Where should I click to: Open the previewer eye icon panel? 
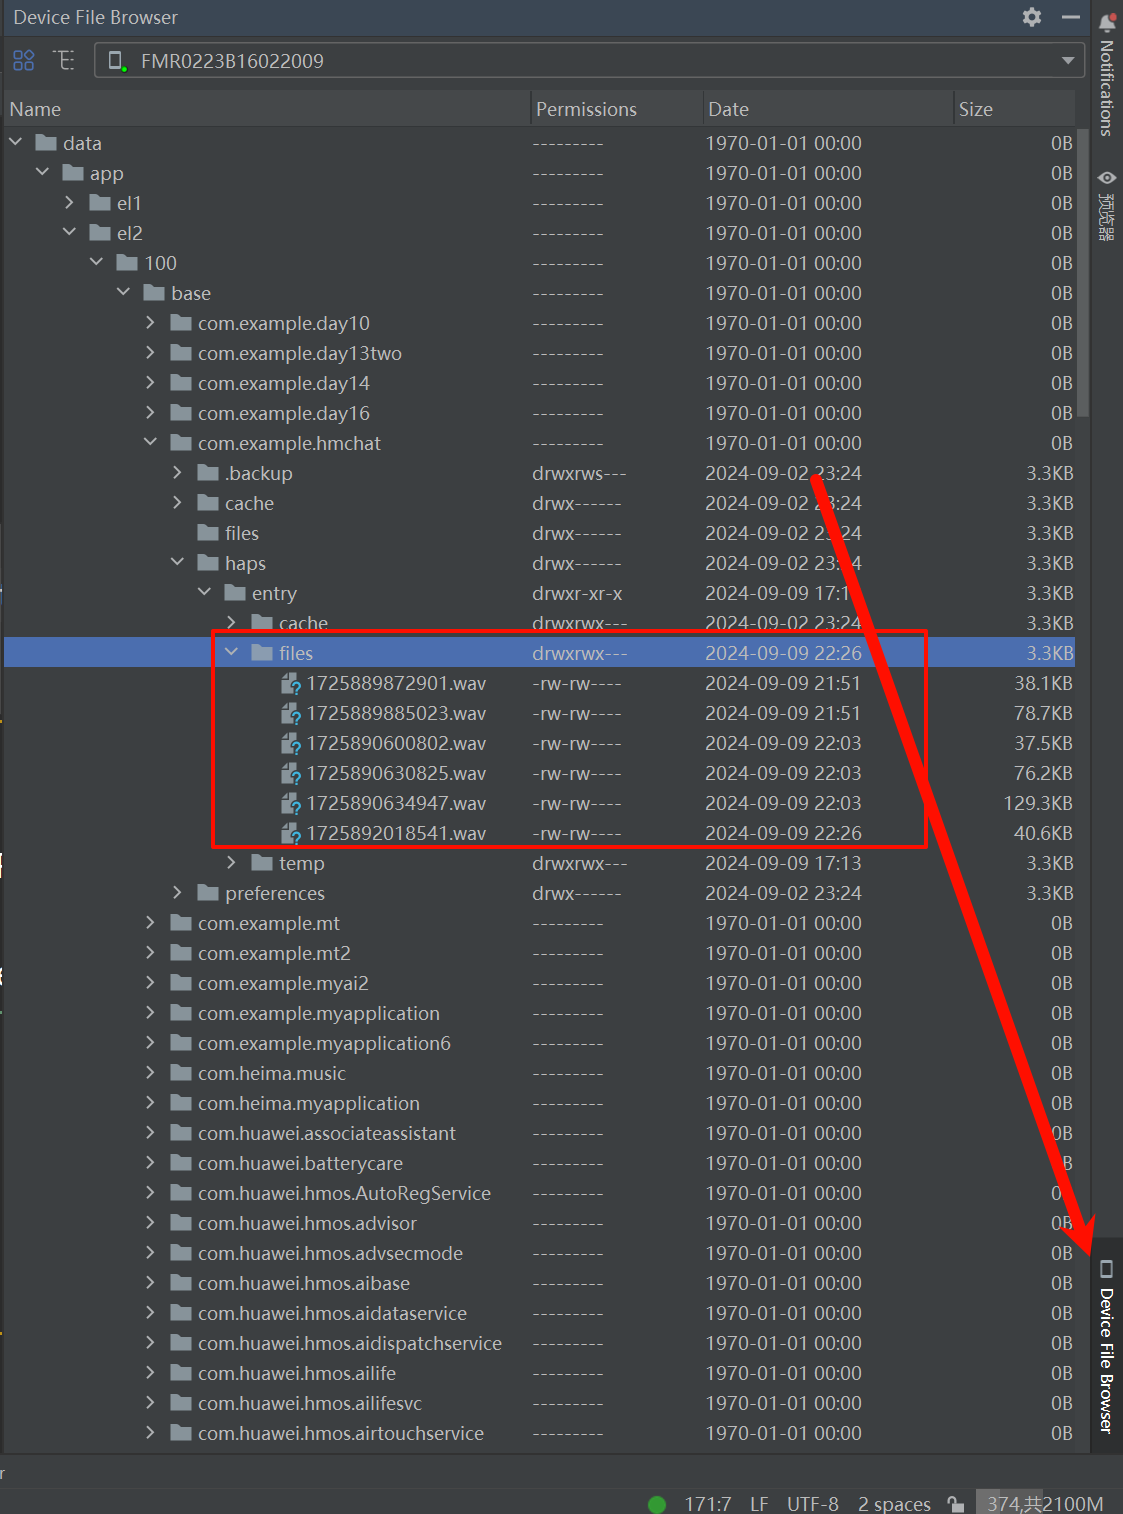point(1106,178)
